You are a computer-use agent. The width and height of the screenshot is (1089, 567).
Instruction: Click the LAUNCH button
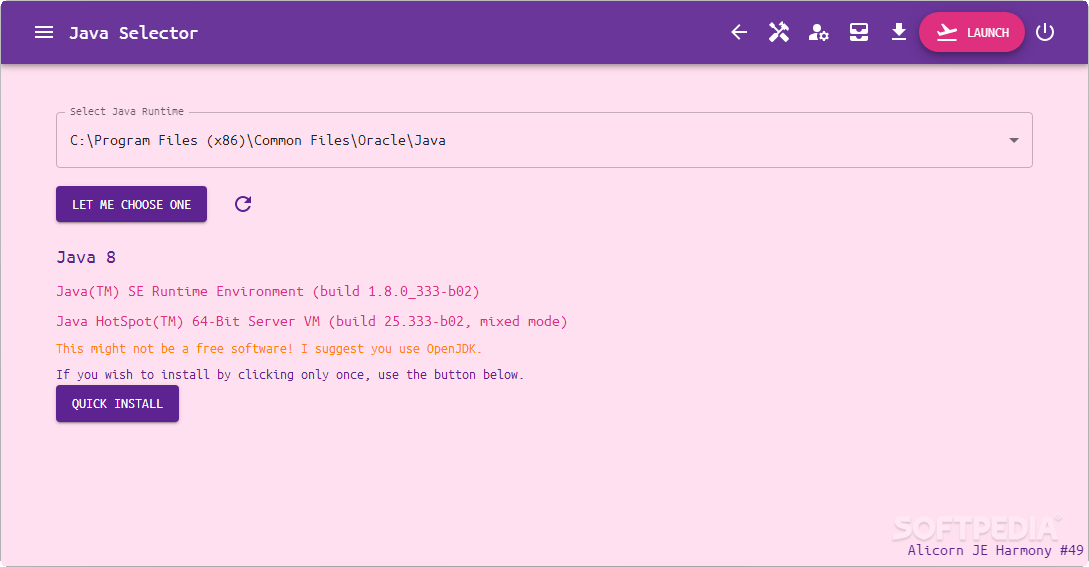972,32
